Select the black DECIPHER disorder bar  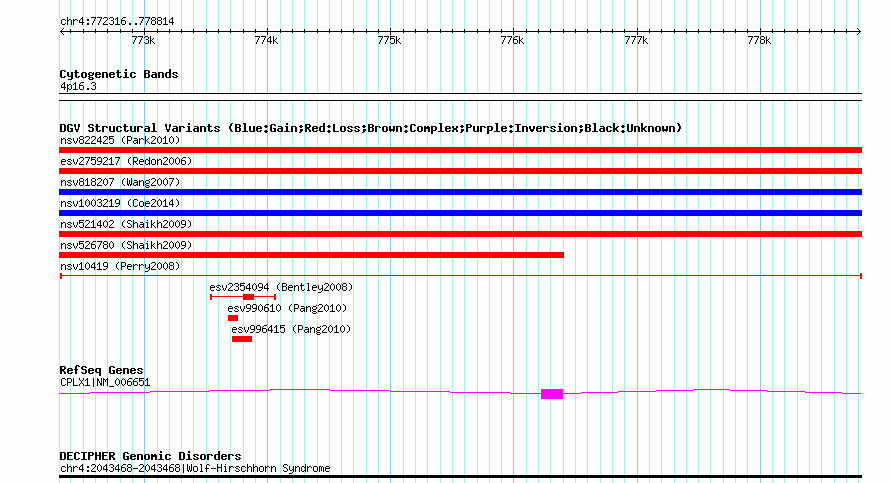(460, 477)
